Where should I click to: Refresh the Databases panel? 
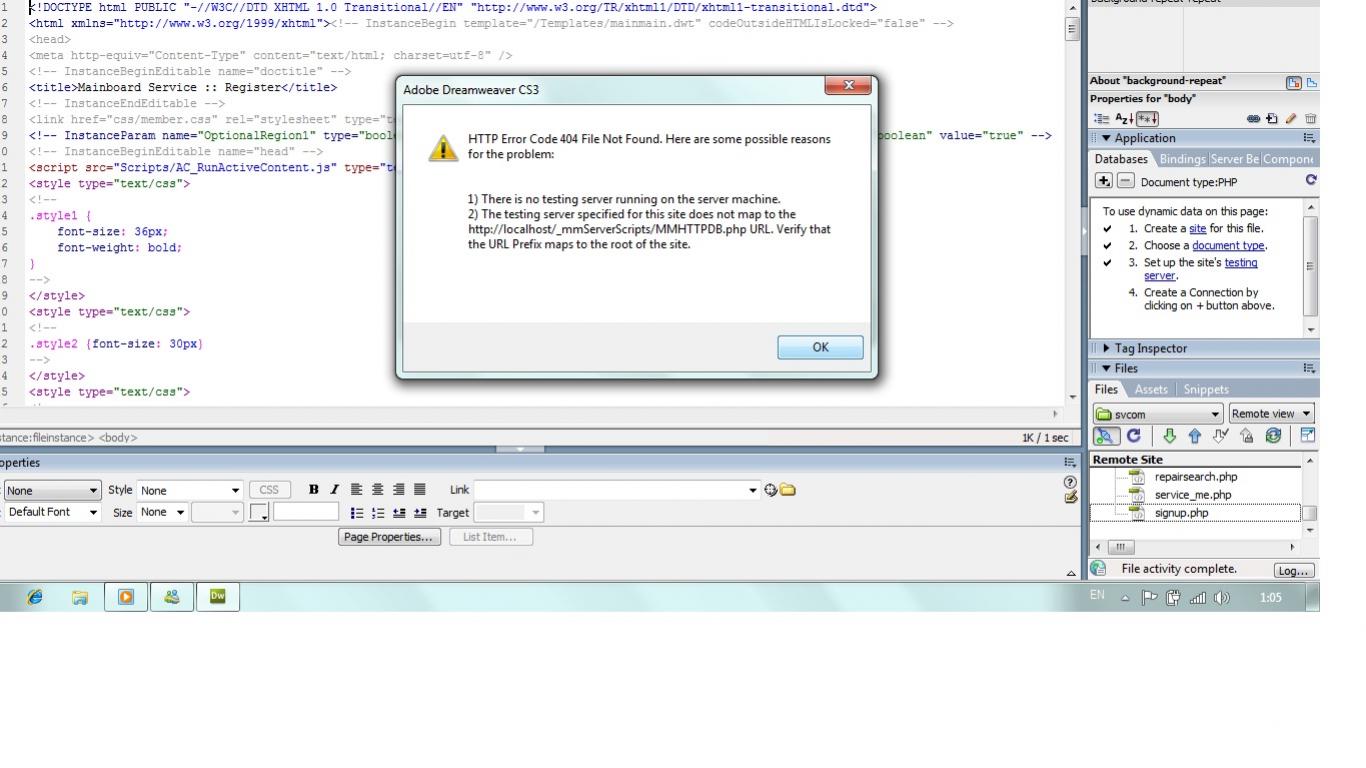(1310, 181)
